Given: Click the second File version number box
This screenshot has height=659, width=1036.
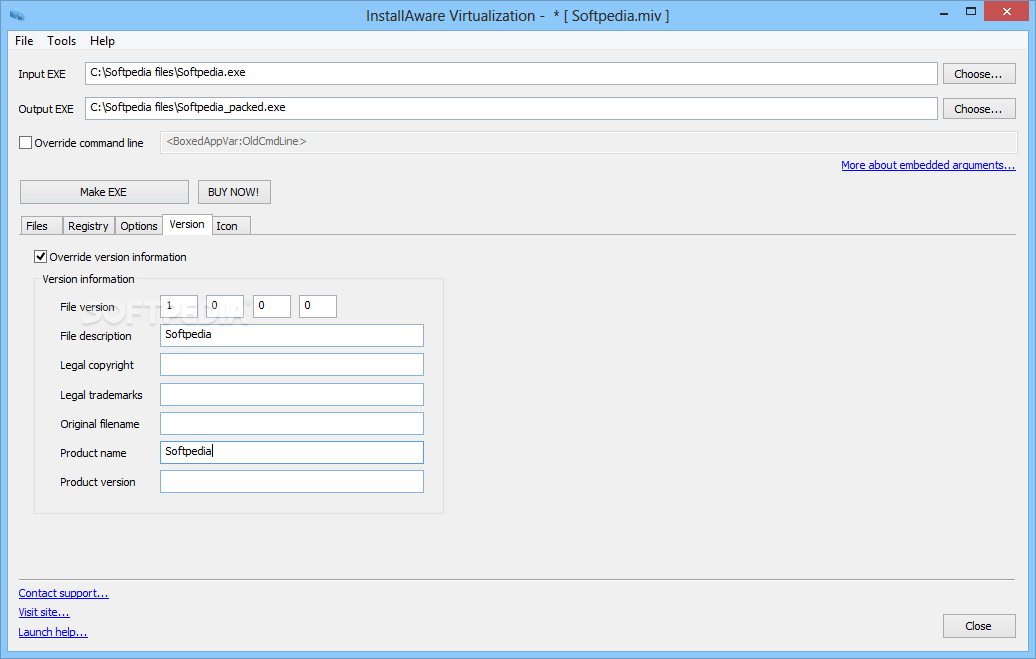Looking at the screenshot, I should (x=225, y=306).
